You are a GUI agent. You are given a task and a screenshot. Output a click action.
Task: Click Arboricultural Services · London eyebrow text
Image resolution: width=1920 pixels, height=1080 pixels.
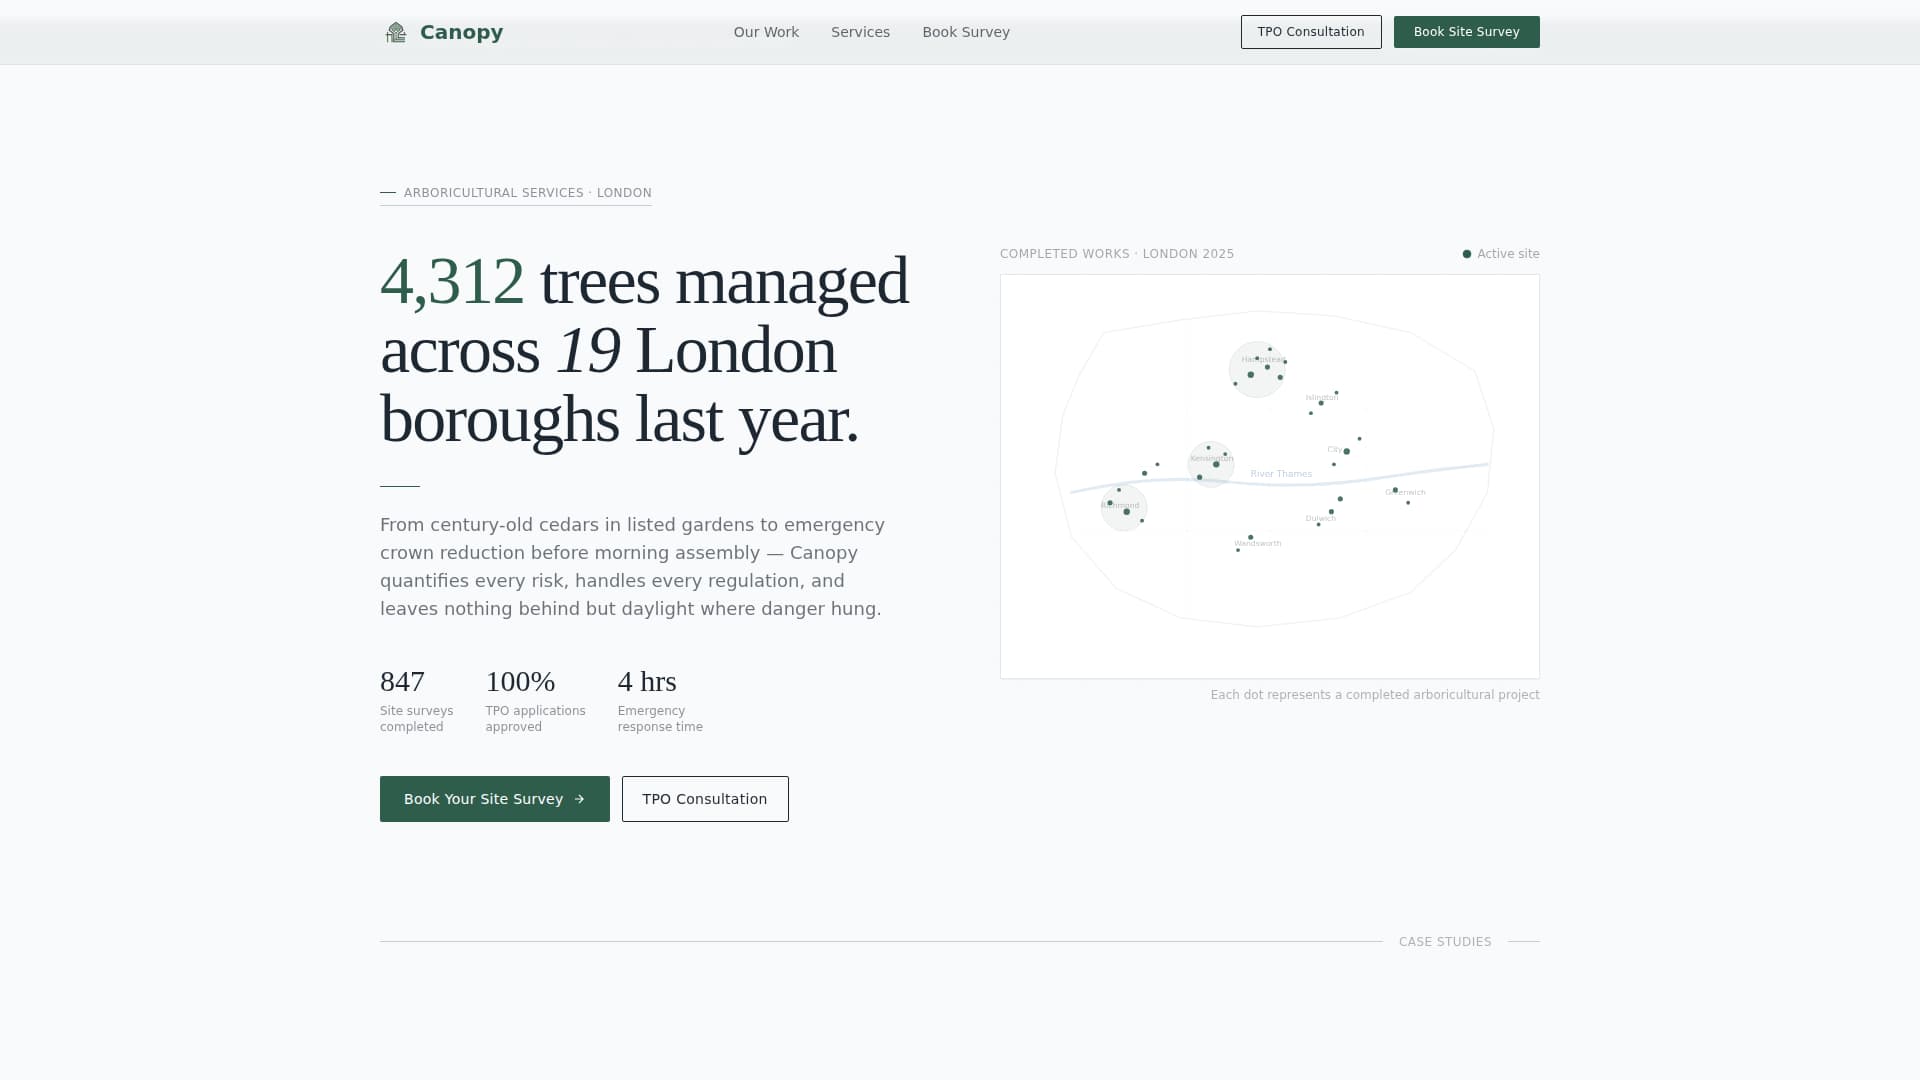[x=528, y=193]
